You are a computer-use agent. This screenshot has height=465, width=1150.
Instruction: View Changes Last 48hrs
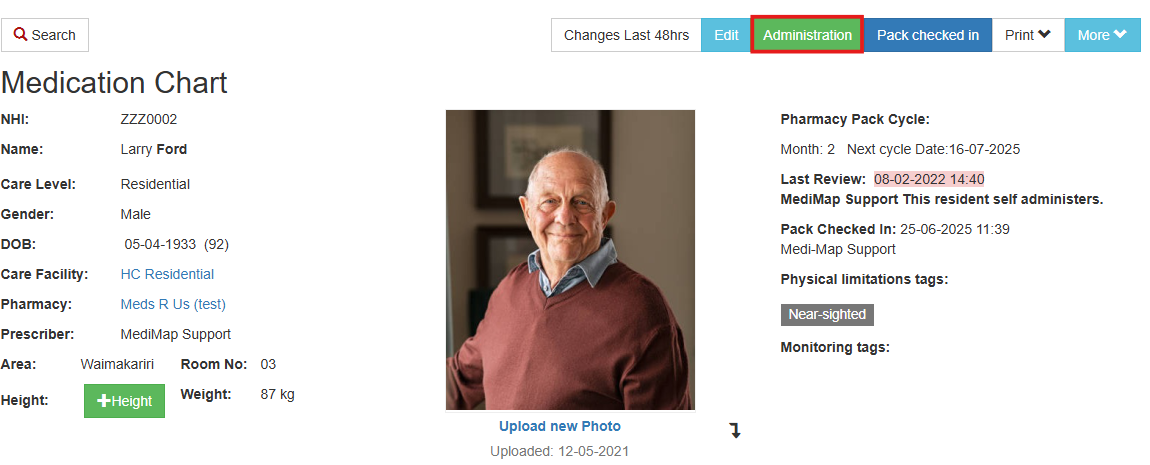[626, 35]
